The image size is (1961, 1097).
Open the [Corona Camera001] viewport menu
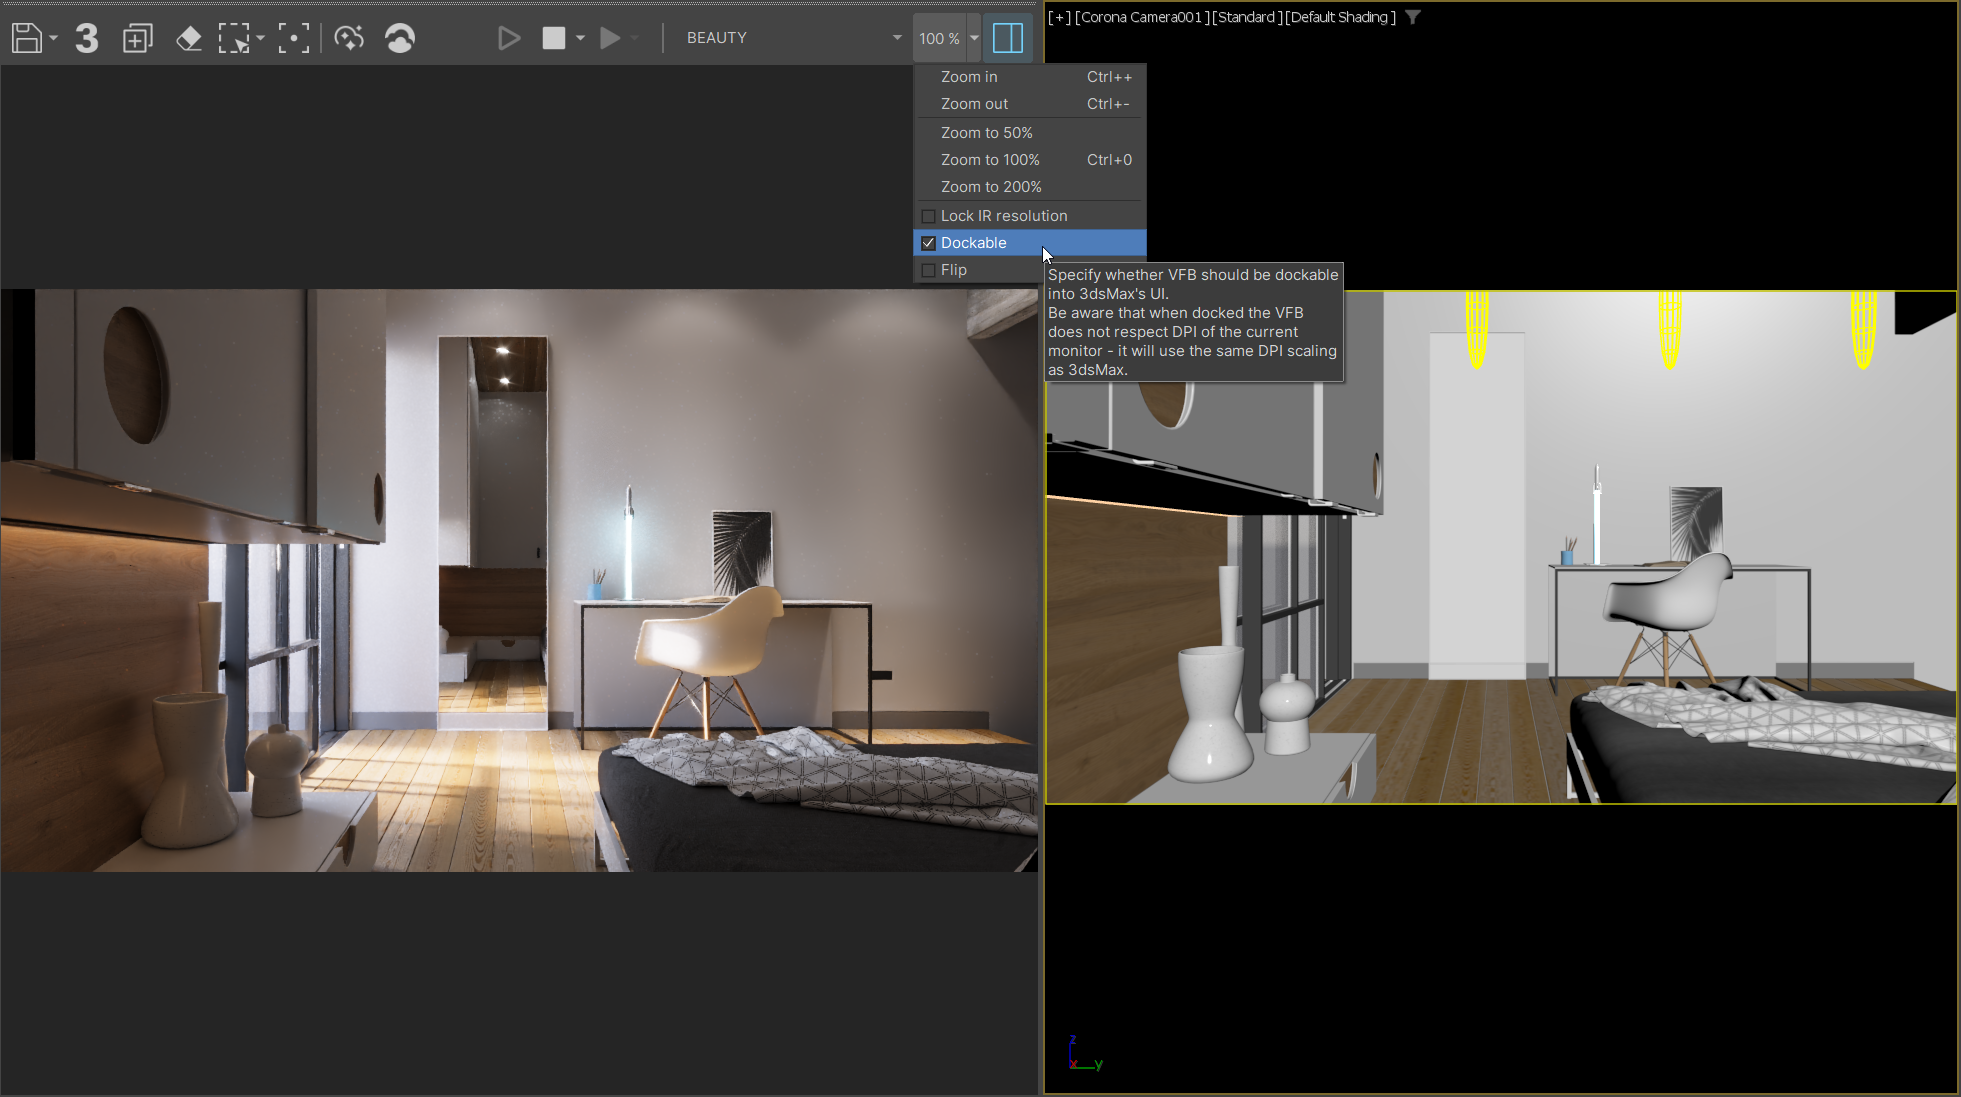pos(1141,17)
